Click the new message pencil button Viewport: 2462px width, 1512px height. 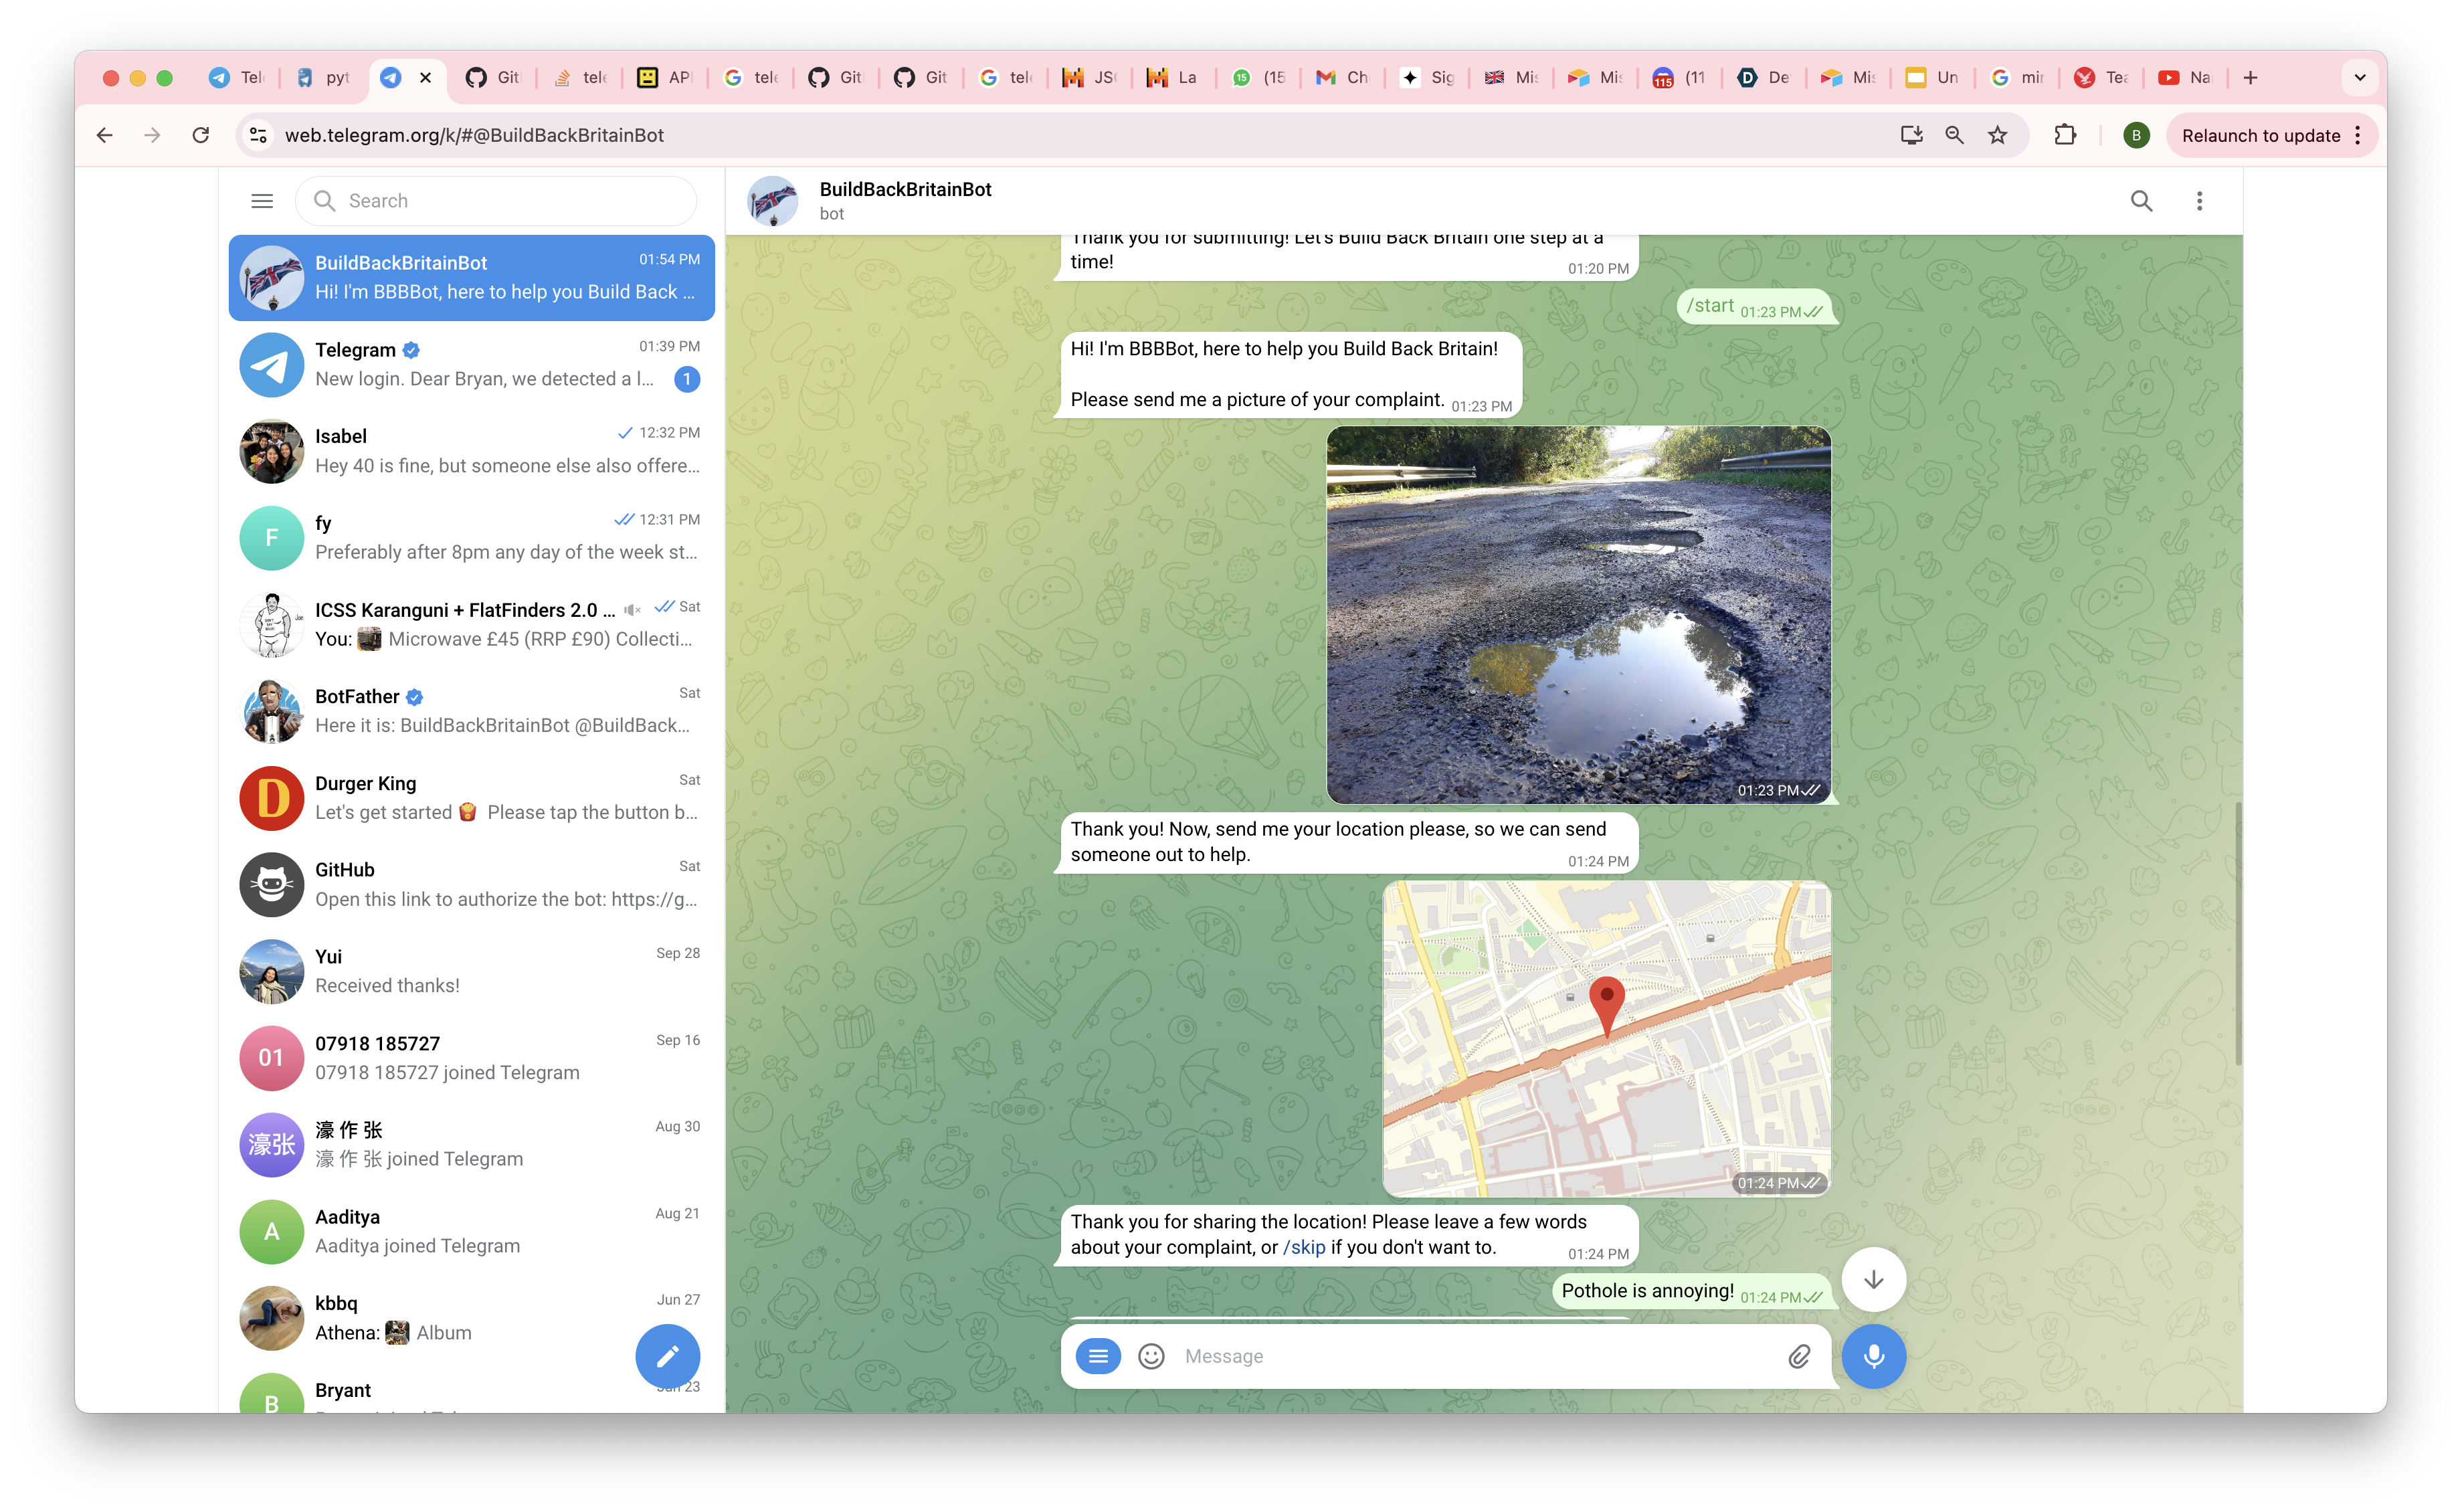click(x=667, y=1356)
